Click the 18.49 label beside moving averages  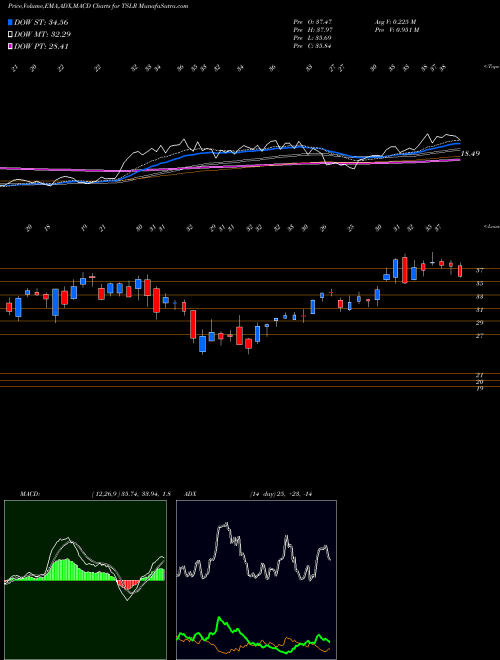click(471, 154)
